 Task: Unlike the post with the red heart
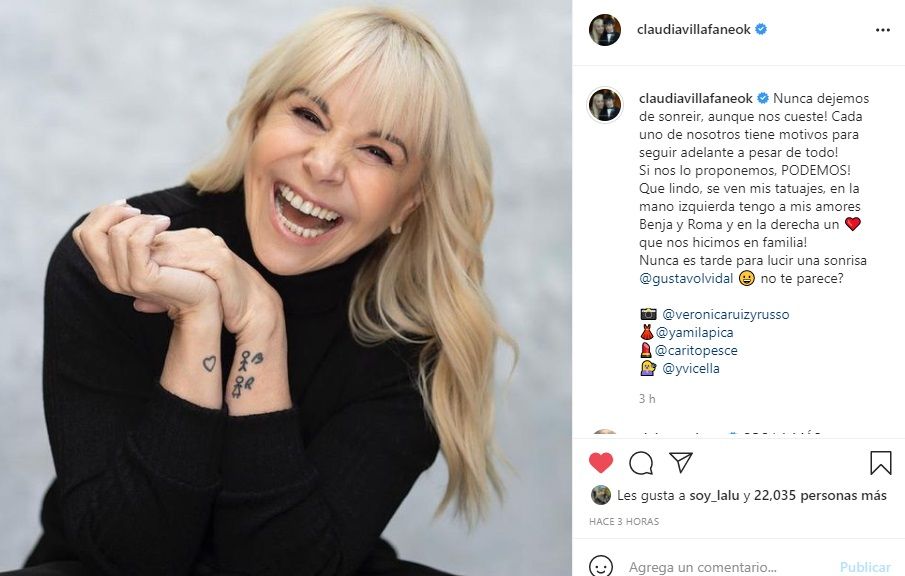[x=601, y=463]
